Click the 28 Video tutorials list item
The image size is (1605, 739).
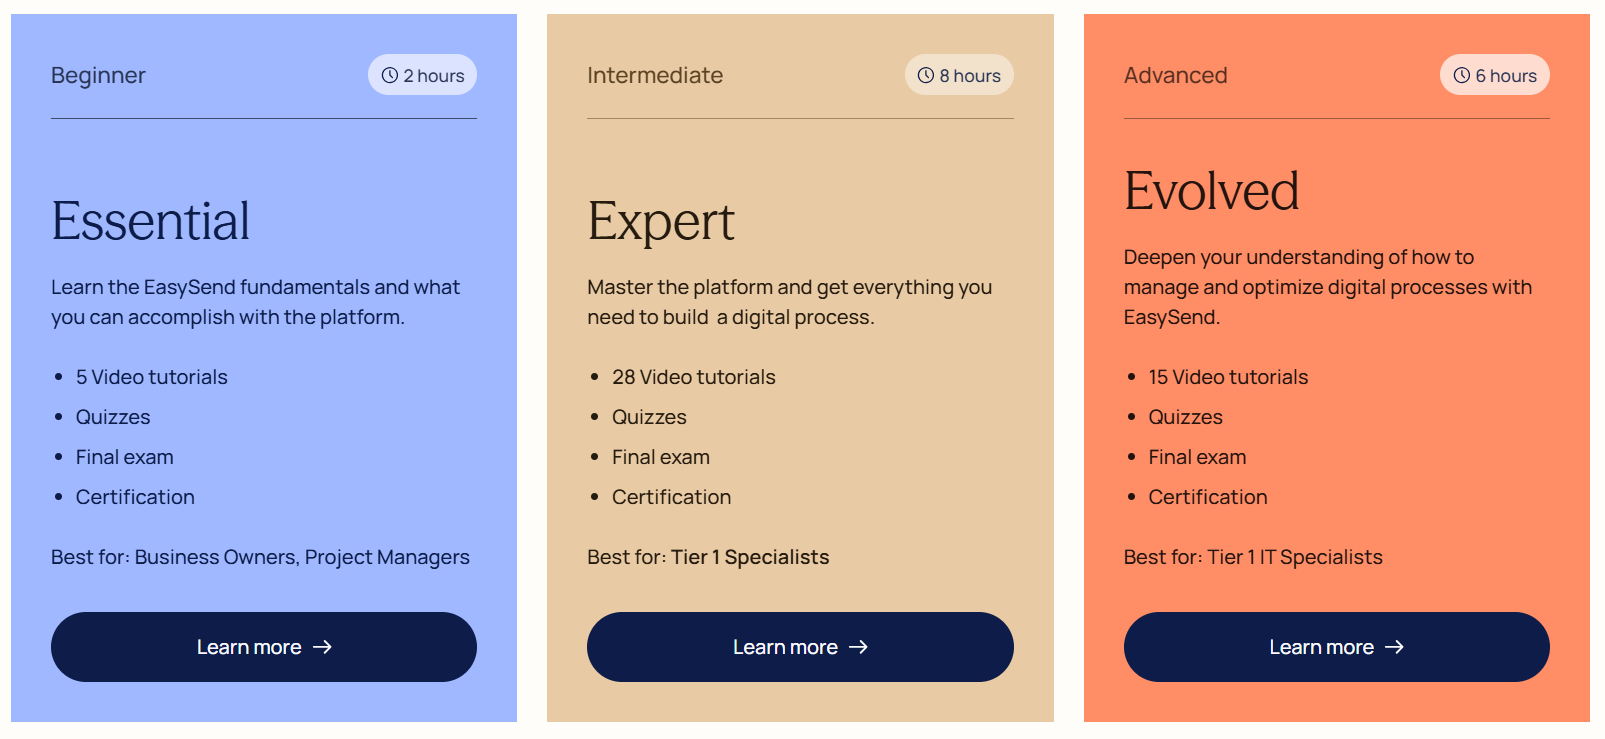(694, 377)
